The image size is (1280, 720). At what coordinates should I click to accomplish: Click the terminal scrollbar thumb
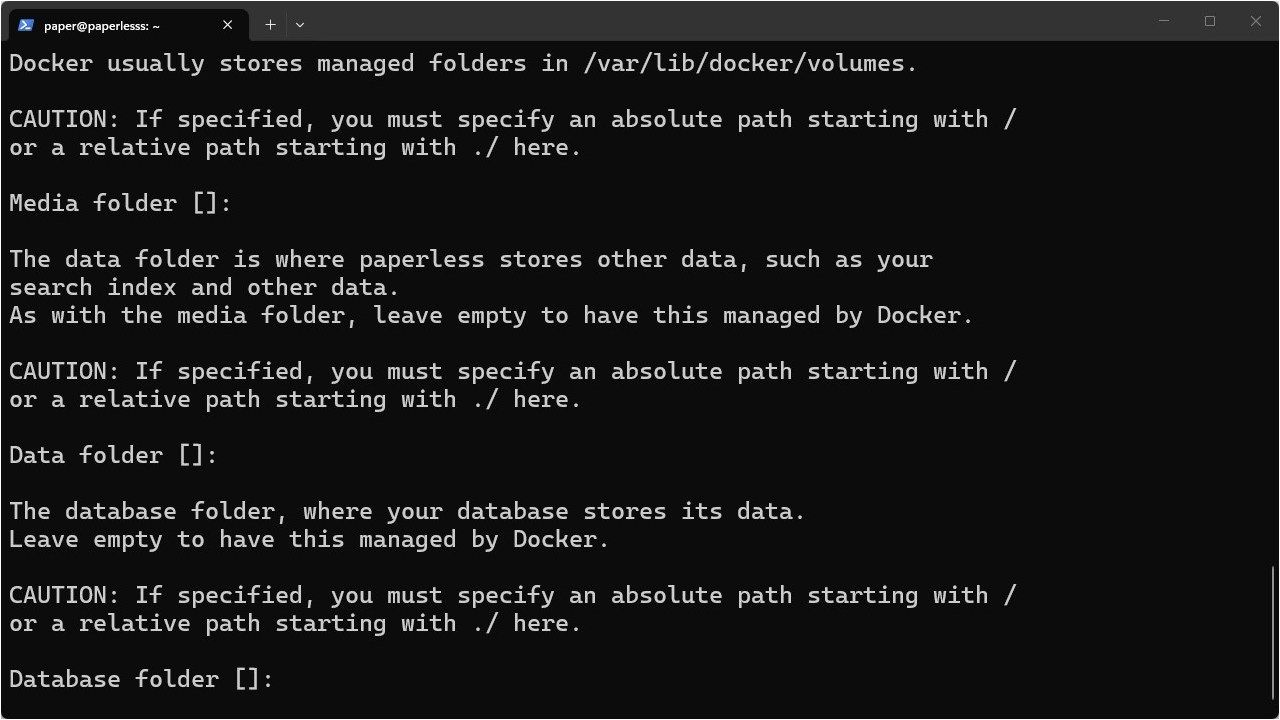1274,632
